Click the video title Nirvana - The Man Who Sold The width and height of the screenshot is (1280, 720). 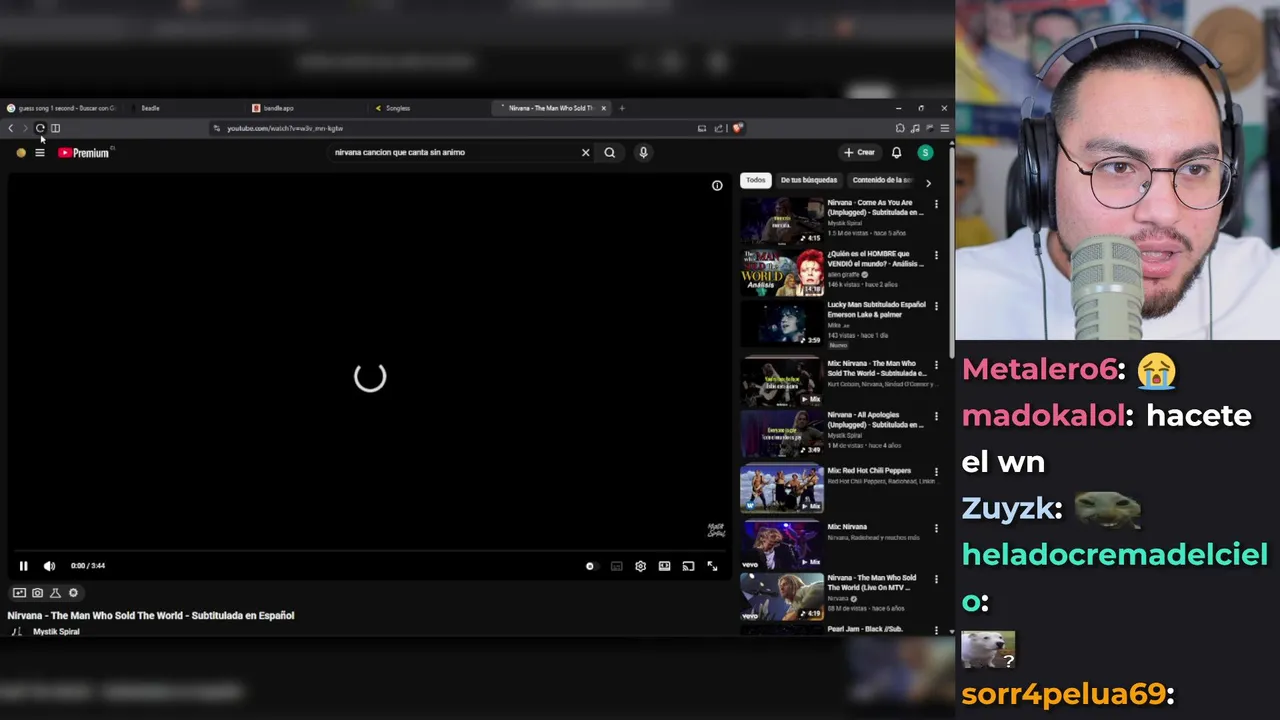[151, 616]
